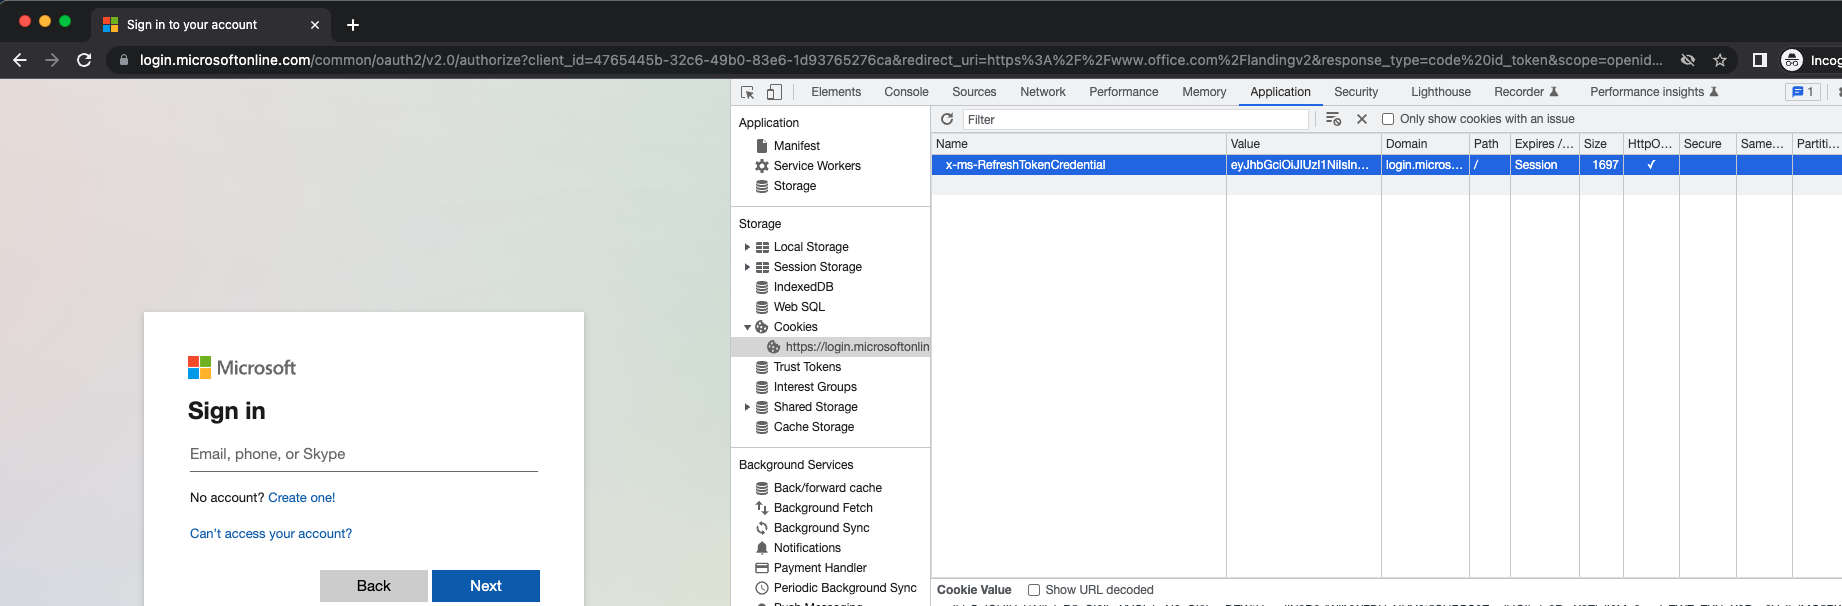Toggle the device toolbar icon
This screenshot has width=1842, height=606.
click(774, 92)
